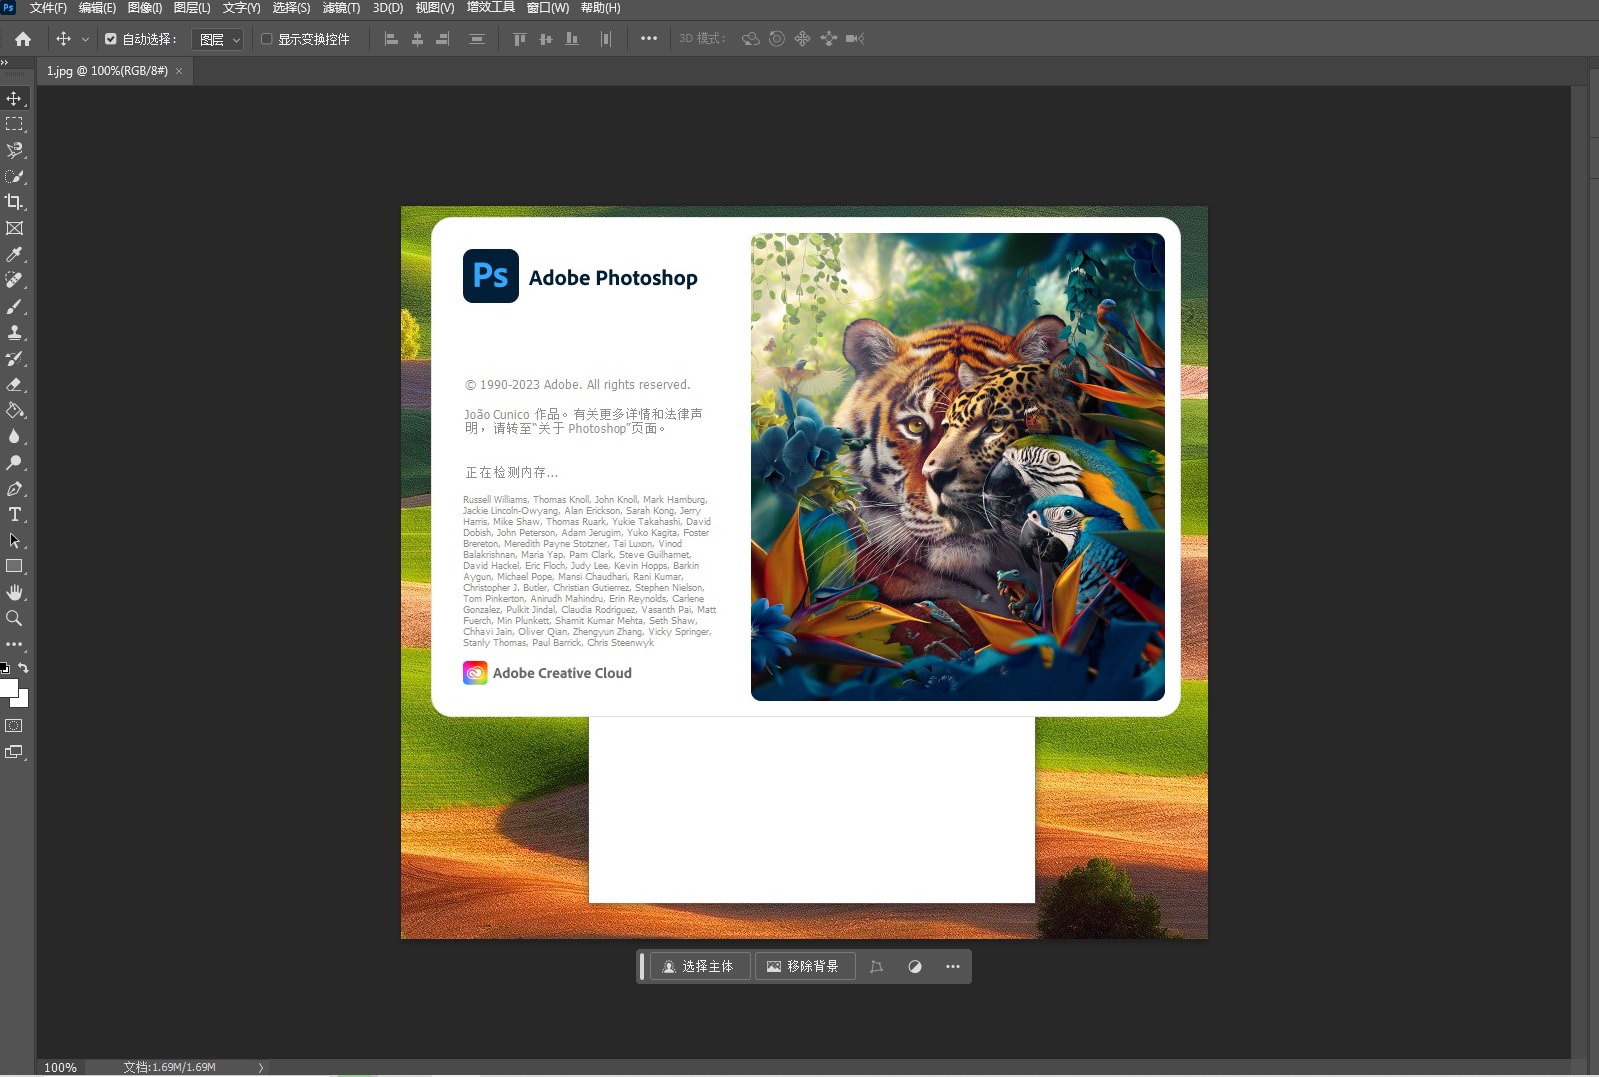The height and width of the screenshot is (1077, 1599).
Task: Select the Blur tool
Action: click(14, 436)
